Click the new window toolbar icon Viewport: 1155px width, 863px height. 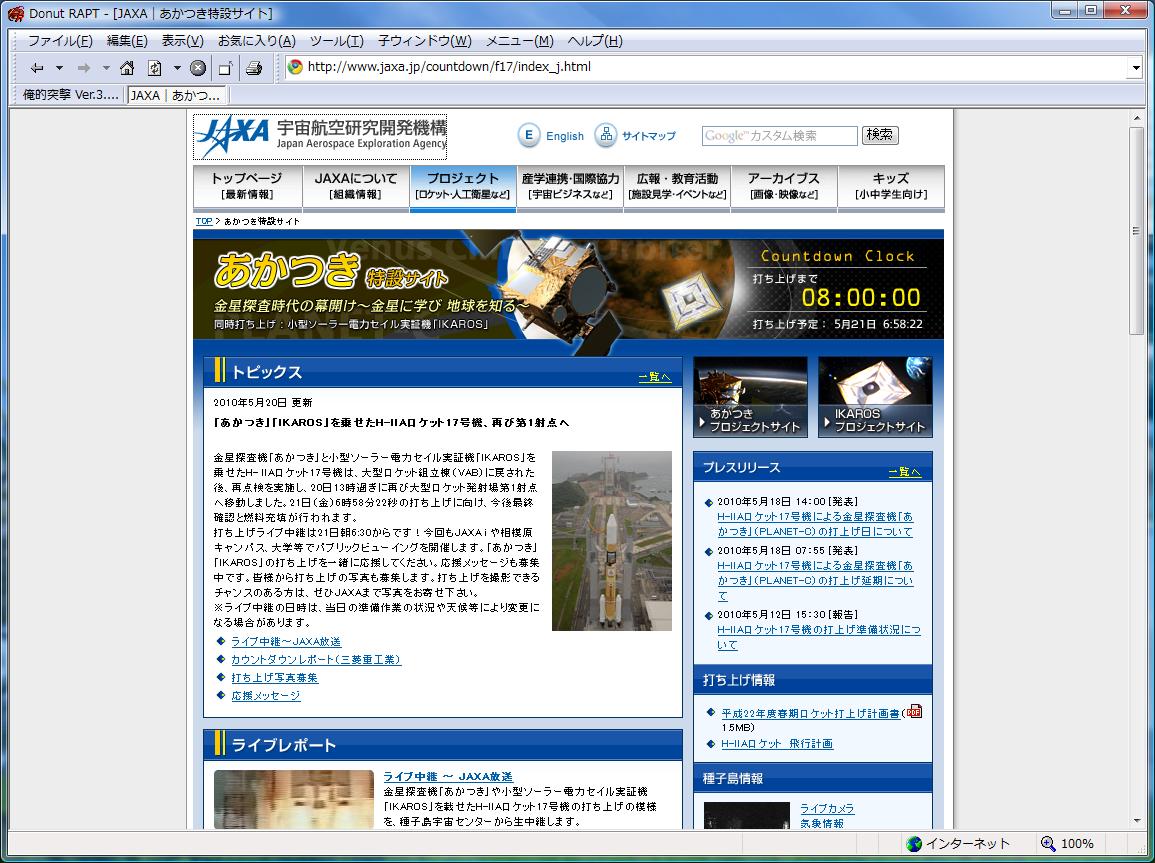tap(225, 68)
